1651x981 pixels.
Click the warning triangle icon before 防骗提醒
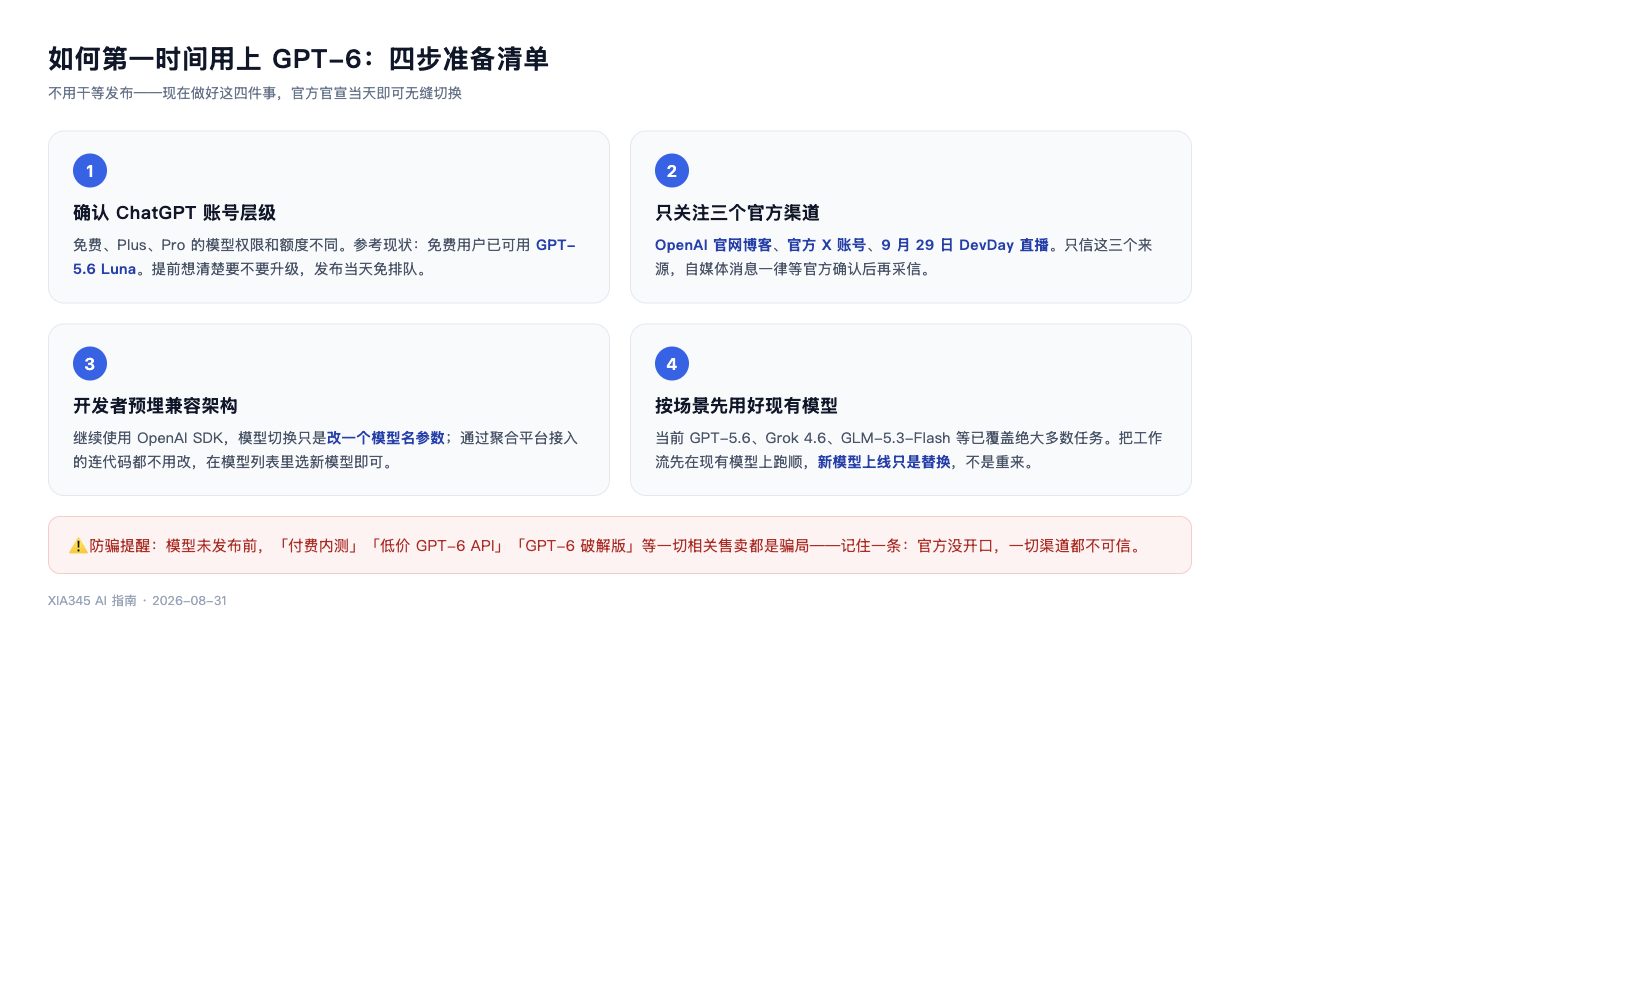pos(78,546)
